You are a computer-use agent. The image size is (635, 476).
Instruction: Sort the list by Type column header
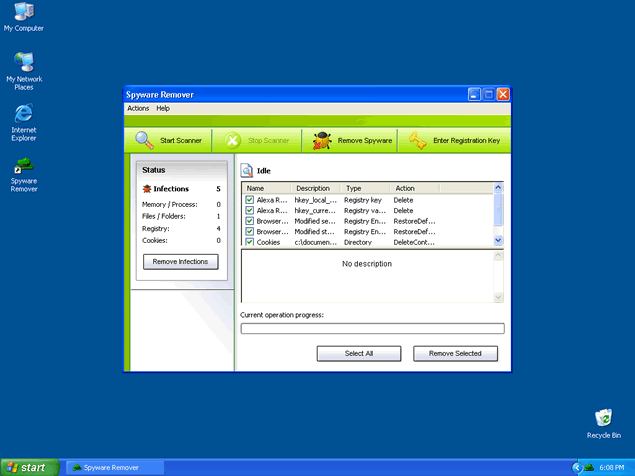365,188
